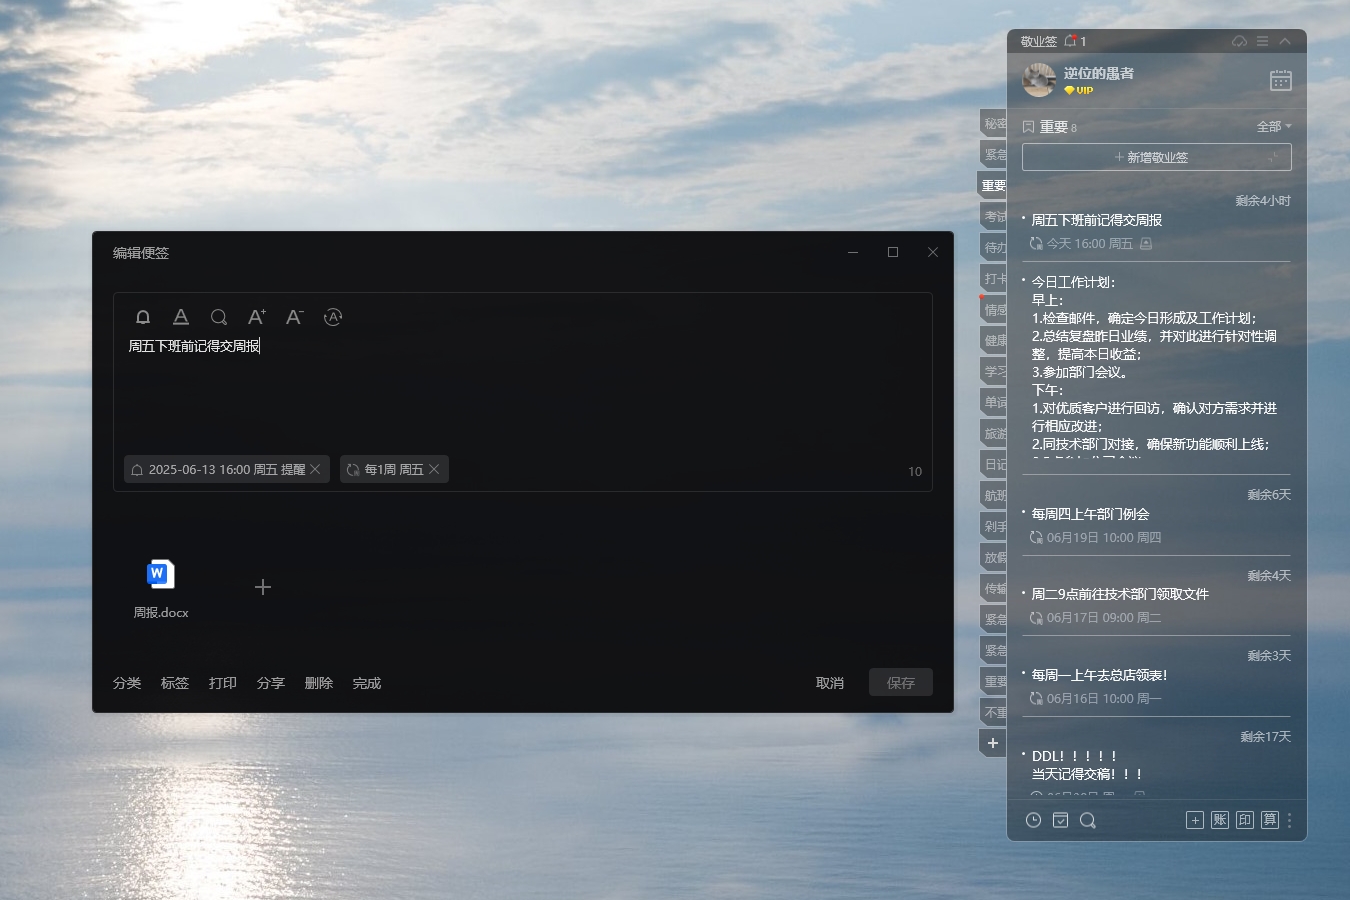Open the clock timeline icon at panel bottom
The width and height of the screenshot is (1350, 900).
tap(1033, 820)
